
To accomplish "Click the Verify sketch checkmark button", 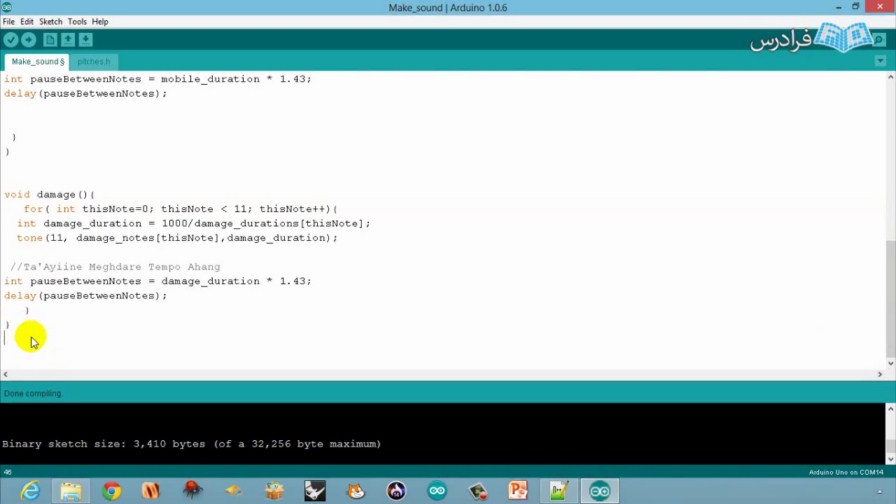I will pos(11,40).
